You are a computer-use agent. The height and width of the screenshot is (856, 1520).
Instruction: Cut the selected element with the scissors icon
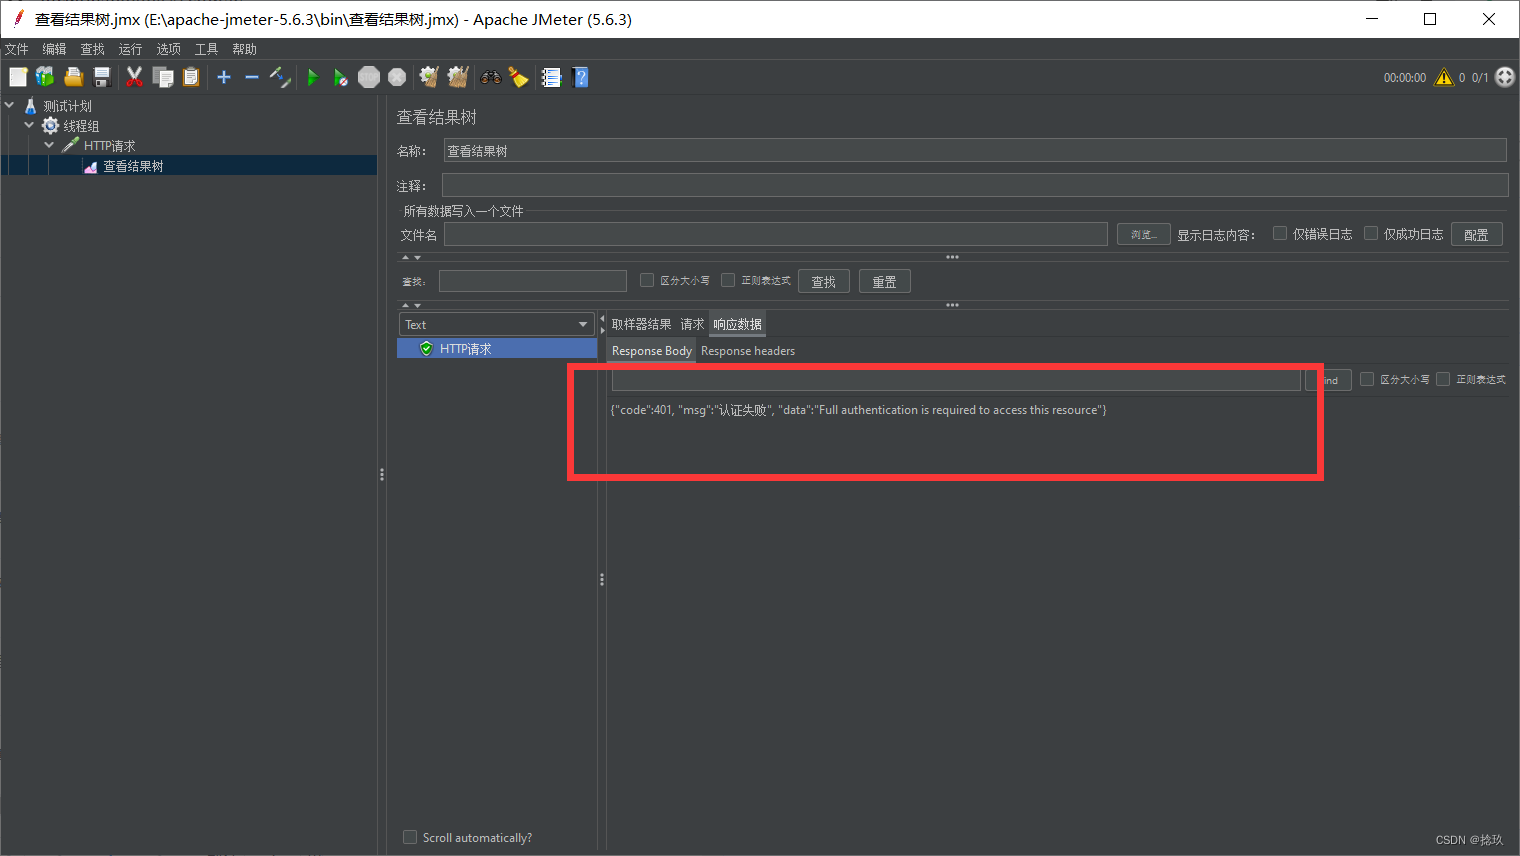134,77
